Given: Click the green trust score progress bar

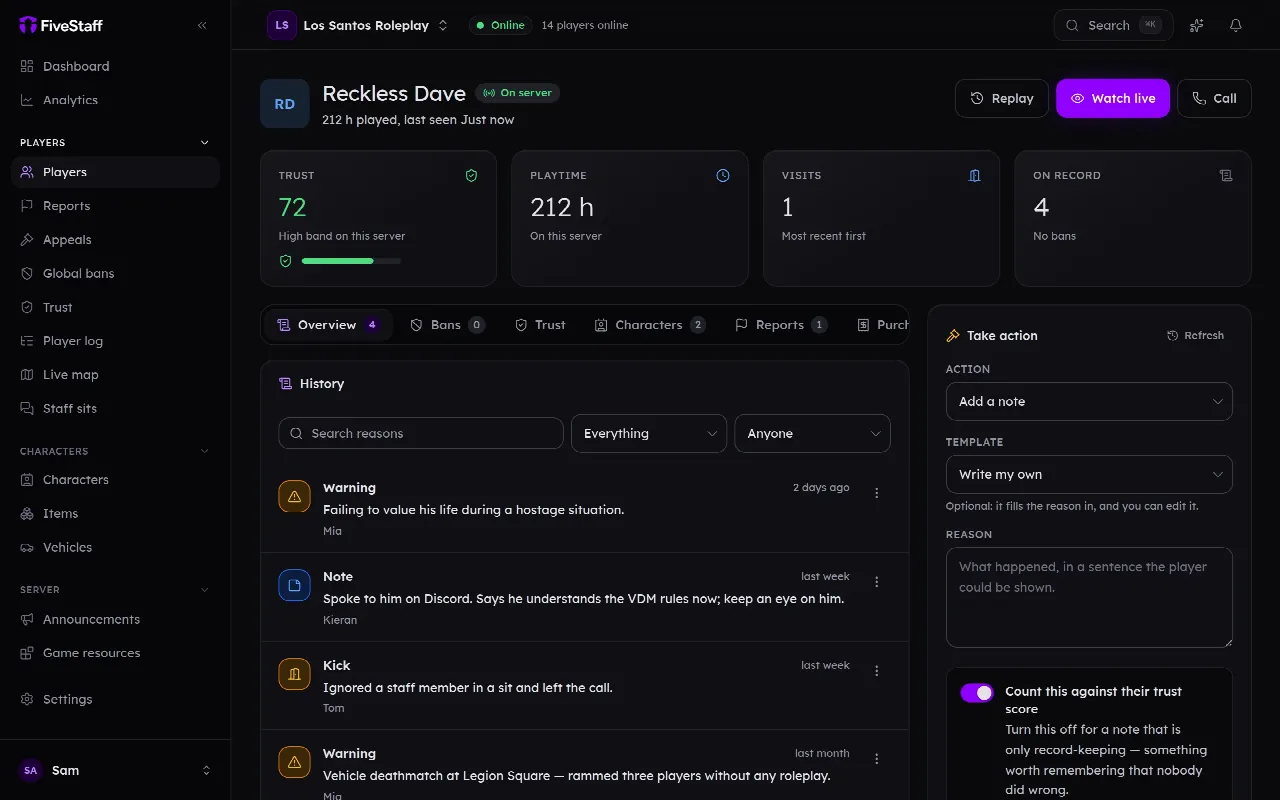Looking at the screenshot, I should 351,261.
